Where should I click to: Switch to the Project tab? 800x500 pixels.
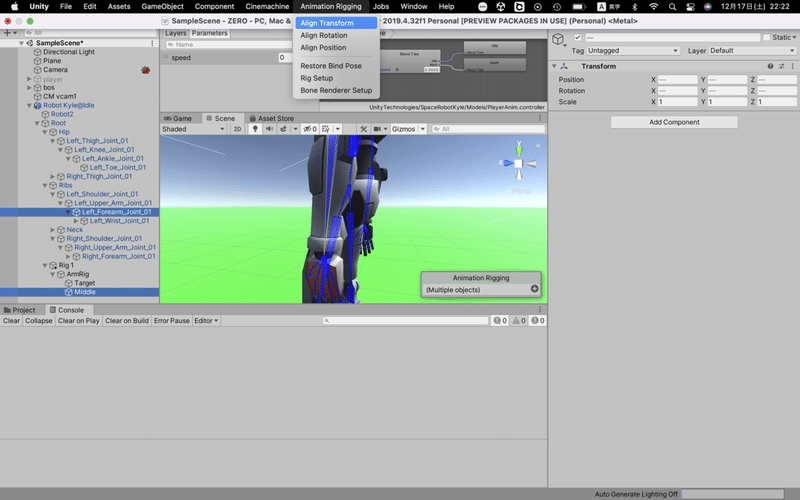(20, 310)
